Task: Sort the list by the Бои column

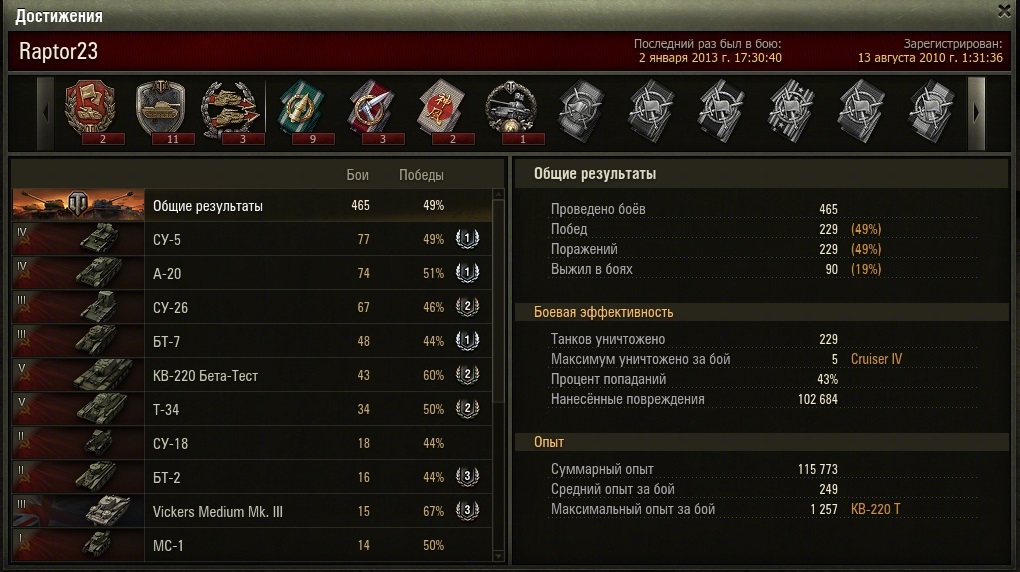Action: pos(357,175)
